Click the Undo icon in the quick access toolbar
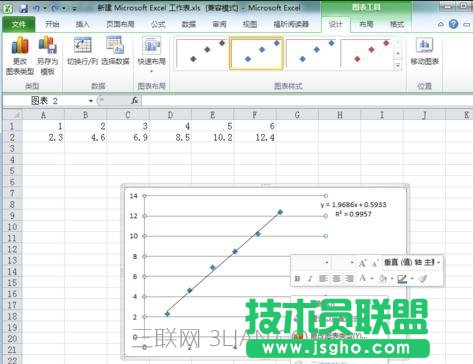Viewport: 473px width, 364px height. click(x=36, y=8)
